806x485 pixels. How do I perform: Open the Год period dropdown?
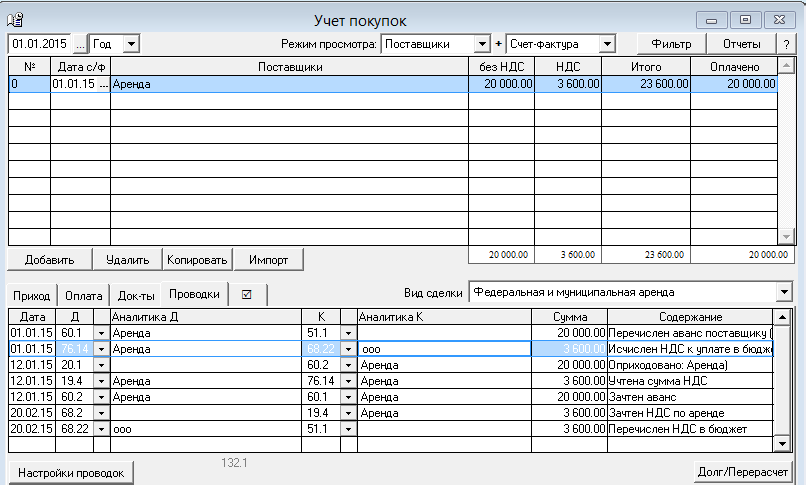point(130,44)
